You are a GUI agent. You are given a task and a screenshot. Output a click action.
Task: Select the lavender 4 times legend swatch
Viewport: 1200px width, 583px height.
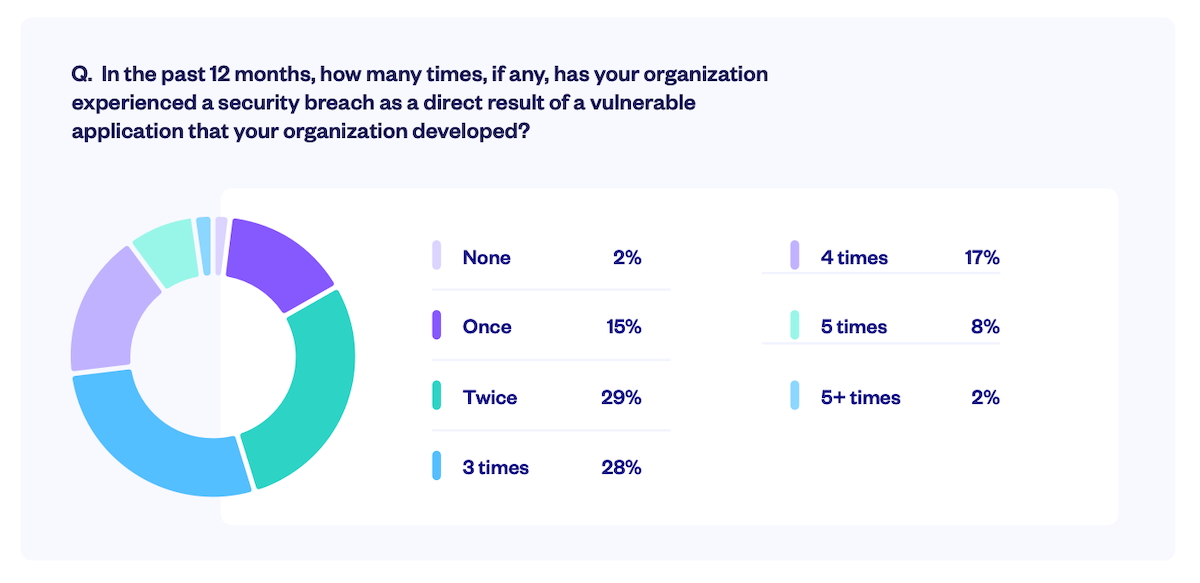click(x=795, y=256)
